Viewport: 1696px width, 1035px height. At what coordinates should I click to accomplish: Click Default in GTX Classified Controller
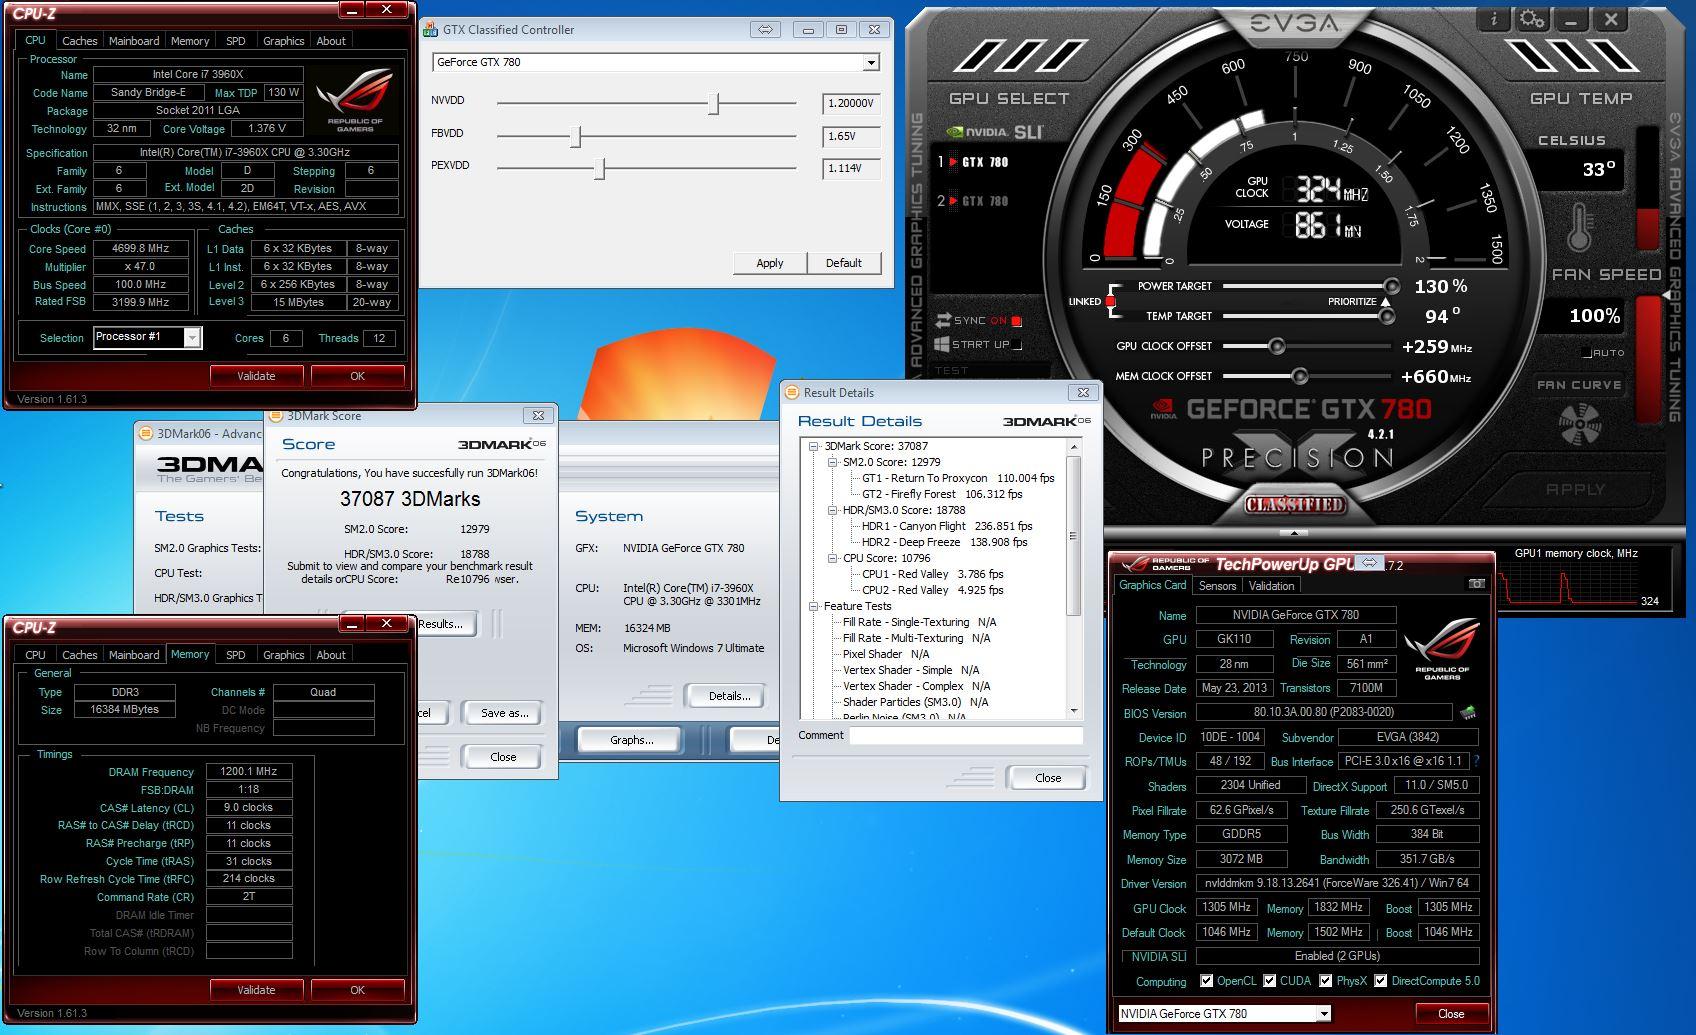[843, 263]
